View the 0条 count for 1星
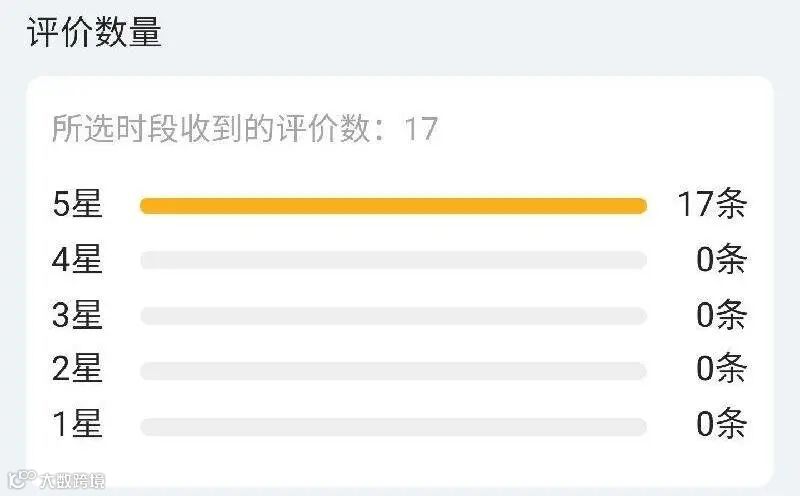800x496 pixels. tap(721, 424)
